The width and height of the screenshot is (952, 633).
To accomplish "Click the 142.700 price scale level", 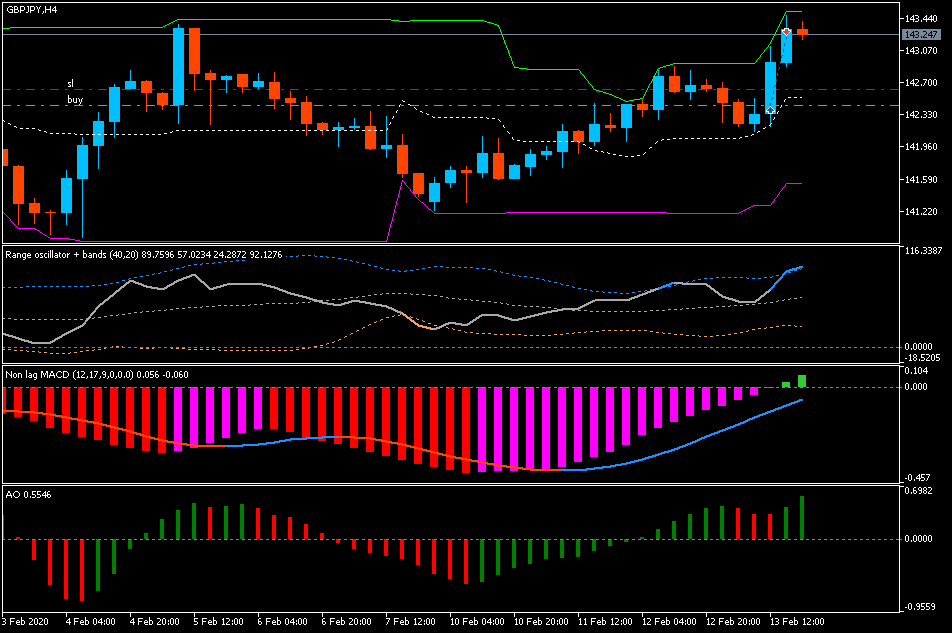I will 921,83.
